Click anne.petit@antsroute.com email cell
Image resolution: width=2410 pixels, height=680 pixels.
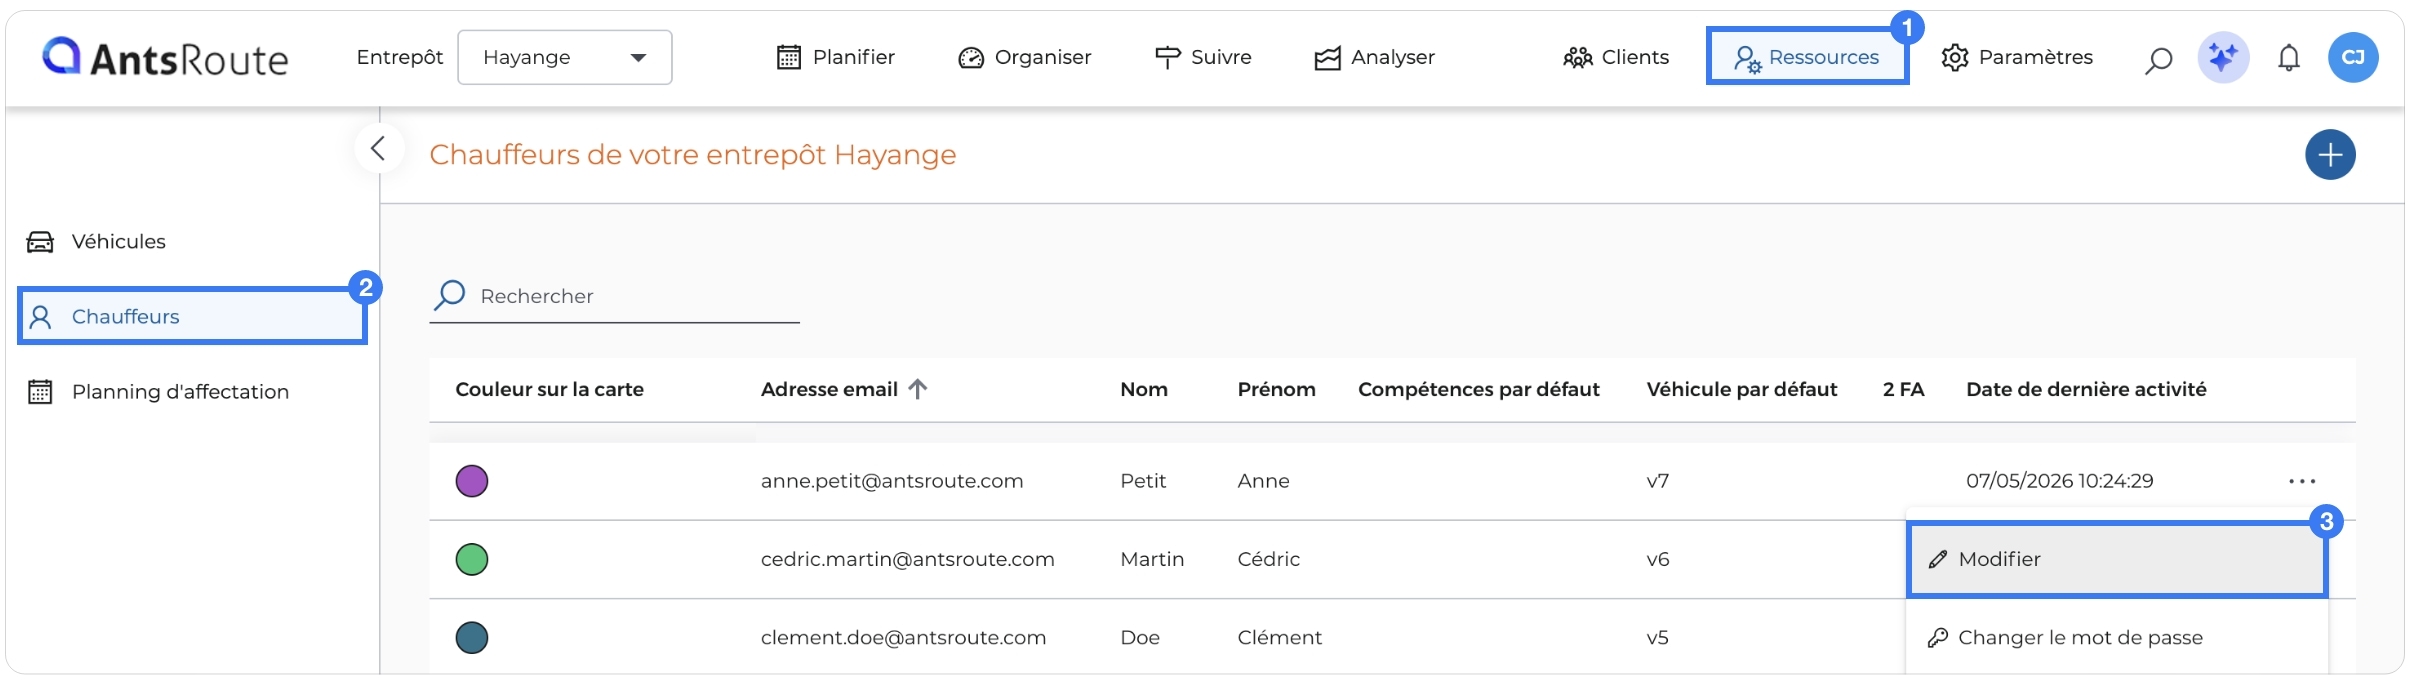tap(892, 481)
